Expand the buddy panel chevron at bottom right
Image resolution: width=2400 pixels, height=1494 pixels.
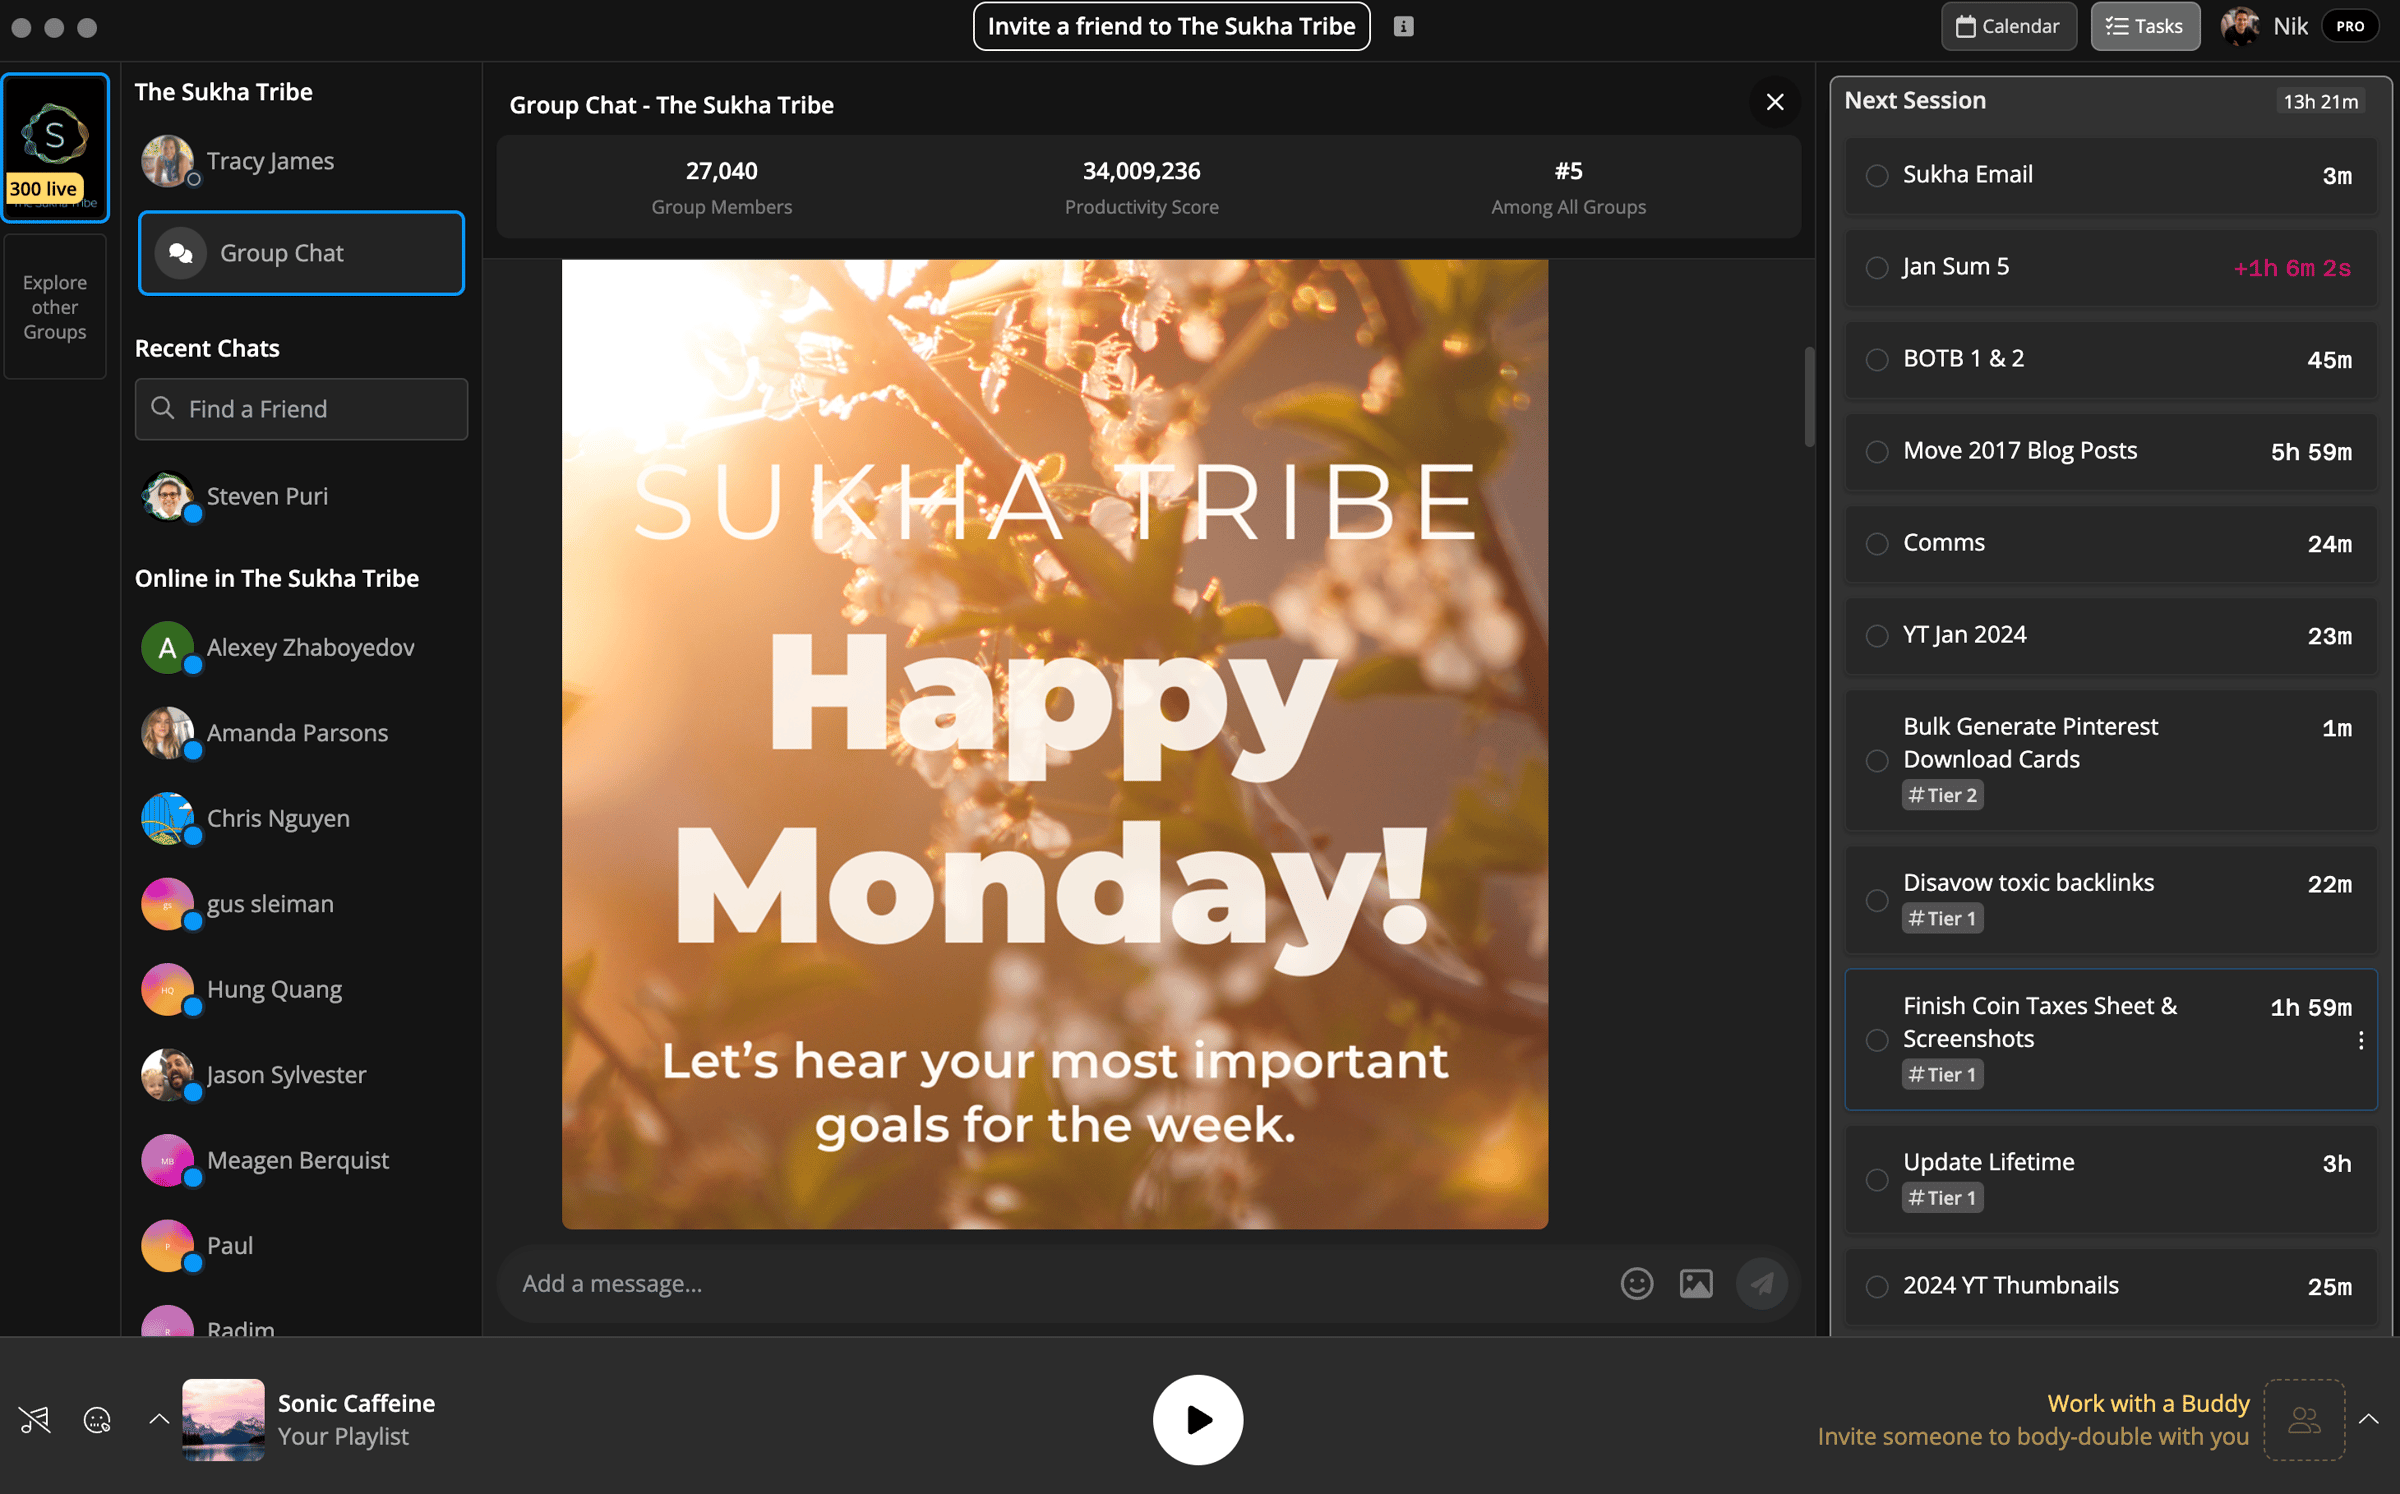2368,1418
